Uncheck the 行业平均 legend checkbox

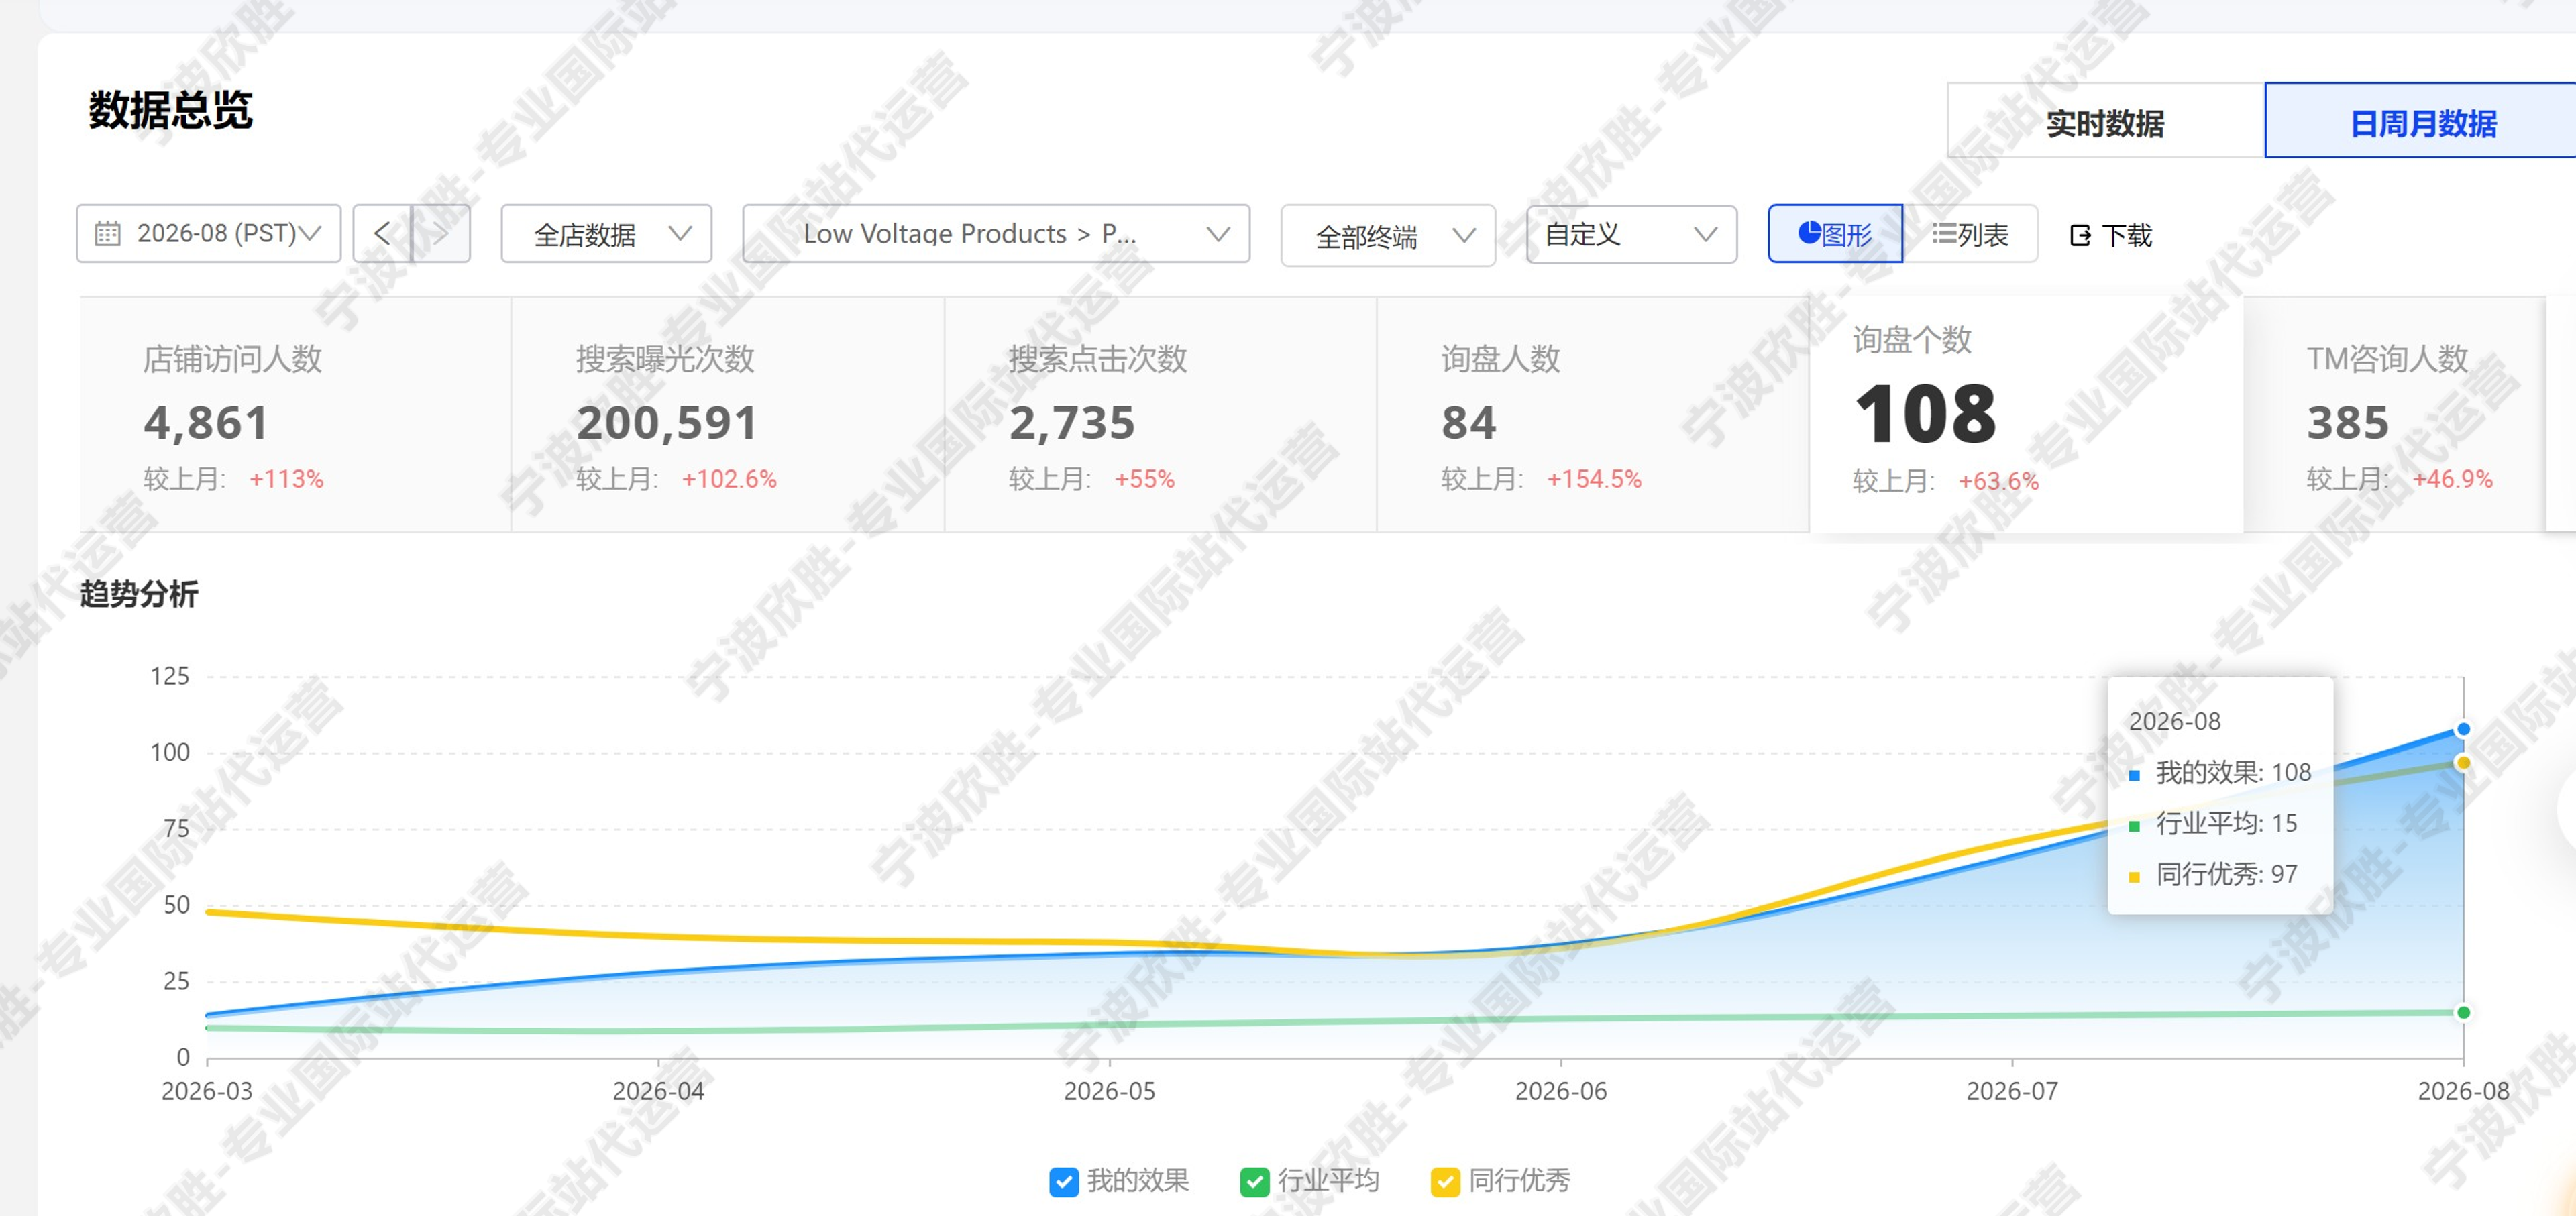point(1254,1182)
